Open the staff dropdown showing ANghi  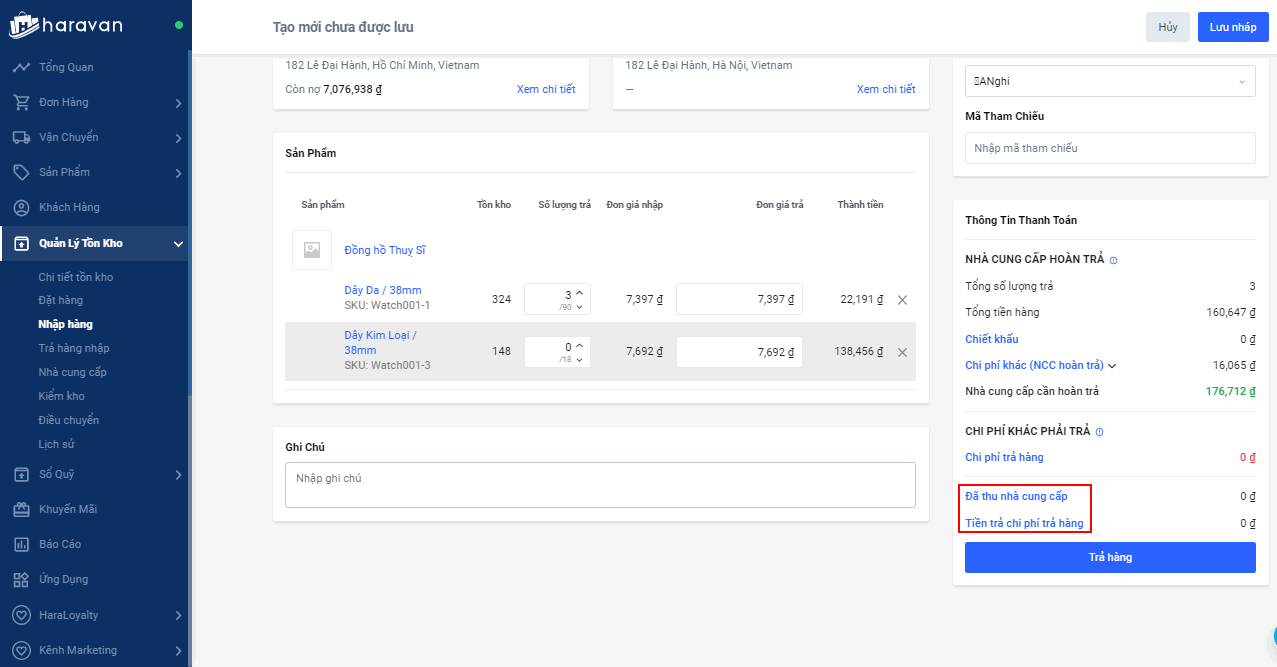(x=1109, y=81)
